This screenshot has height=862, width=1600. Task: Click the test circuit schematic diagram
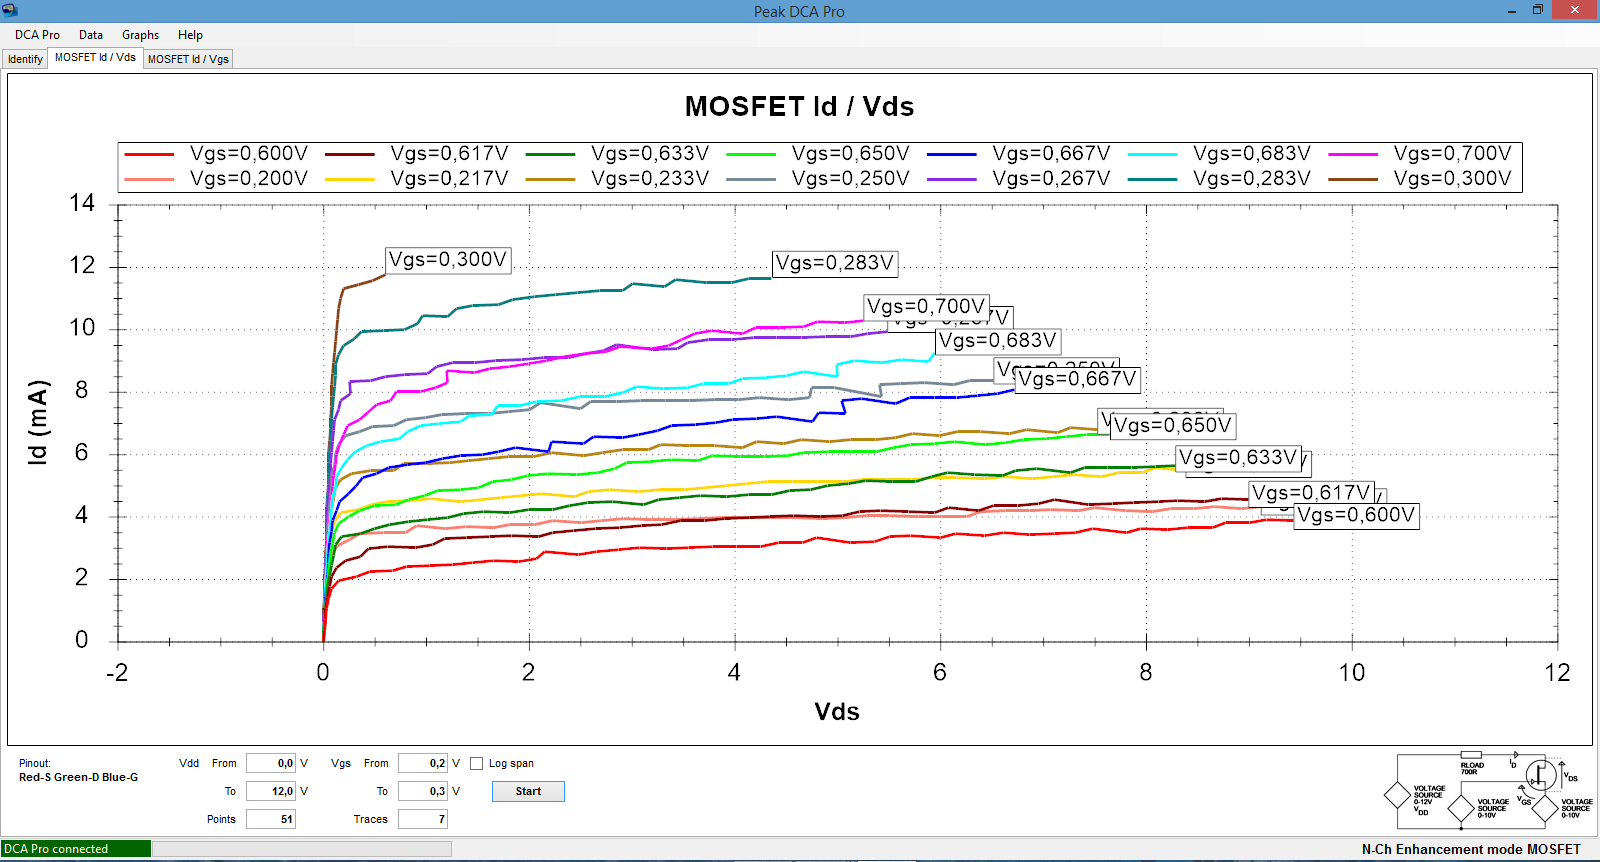click(1488, 789)
